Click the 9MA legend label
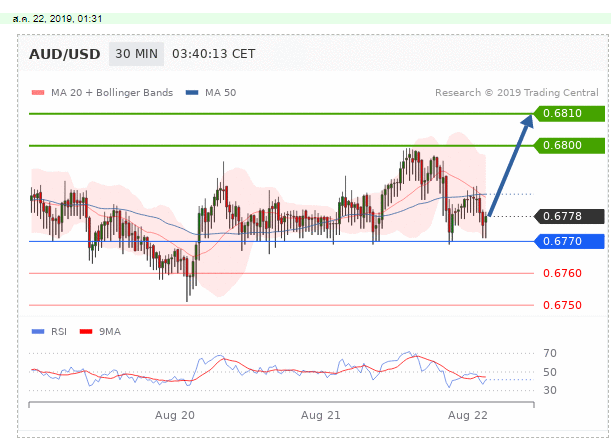Screen dimensions: 611x446 pyautogui.click(x=110, y=332)
